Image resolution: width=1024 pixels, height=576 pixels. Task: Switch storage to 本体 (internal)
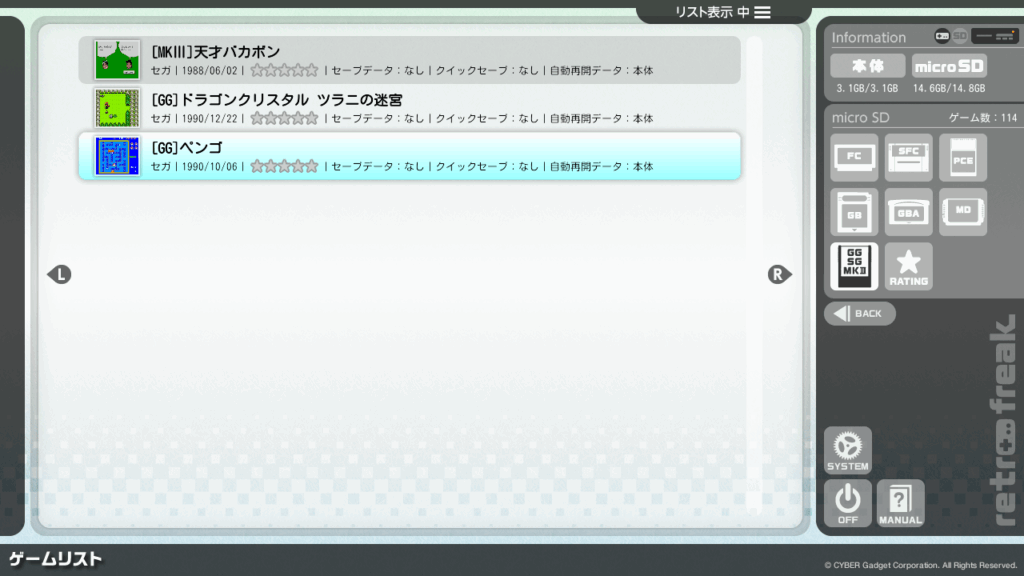coord(867,66)
